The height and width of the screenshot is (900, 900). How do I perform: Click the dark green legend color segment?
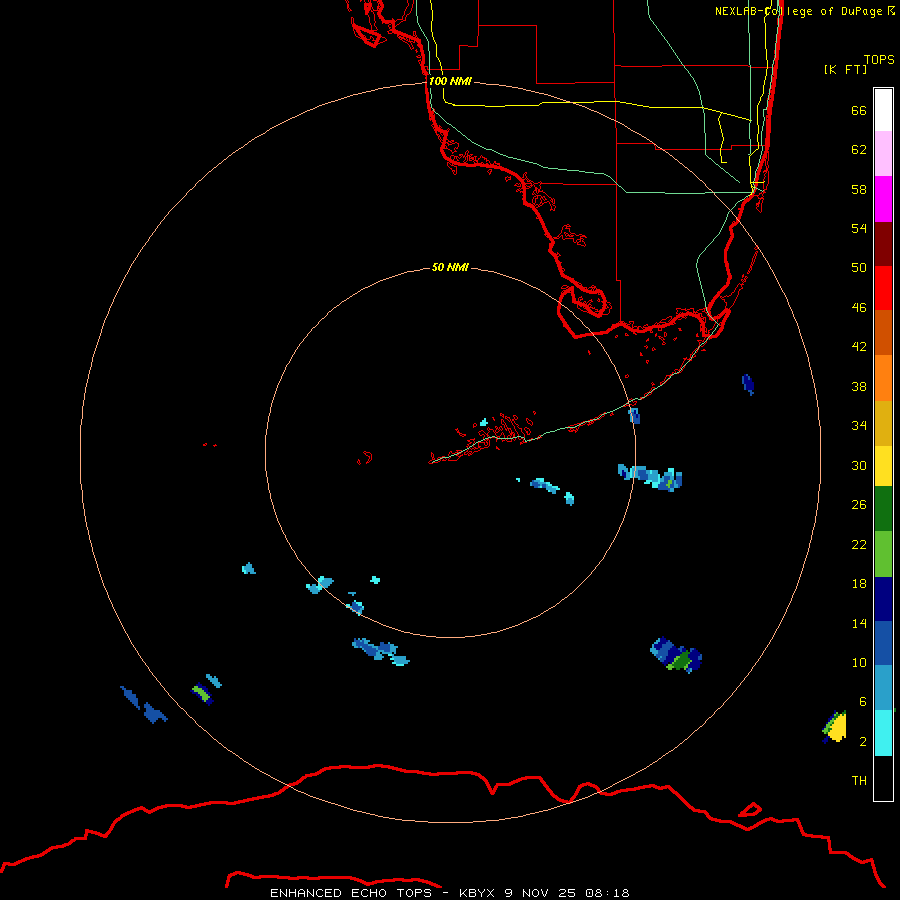point(883,509)
